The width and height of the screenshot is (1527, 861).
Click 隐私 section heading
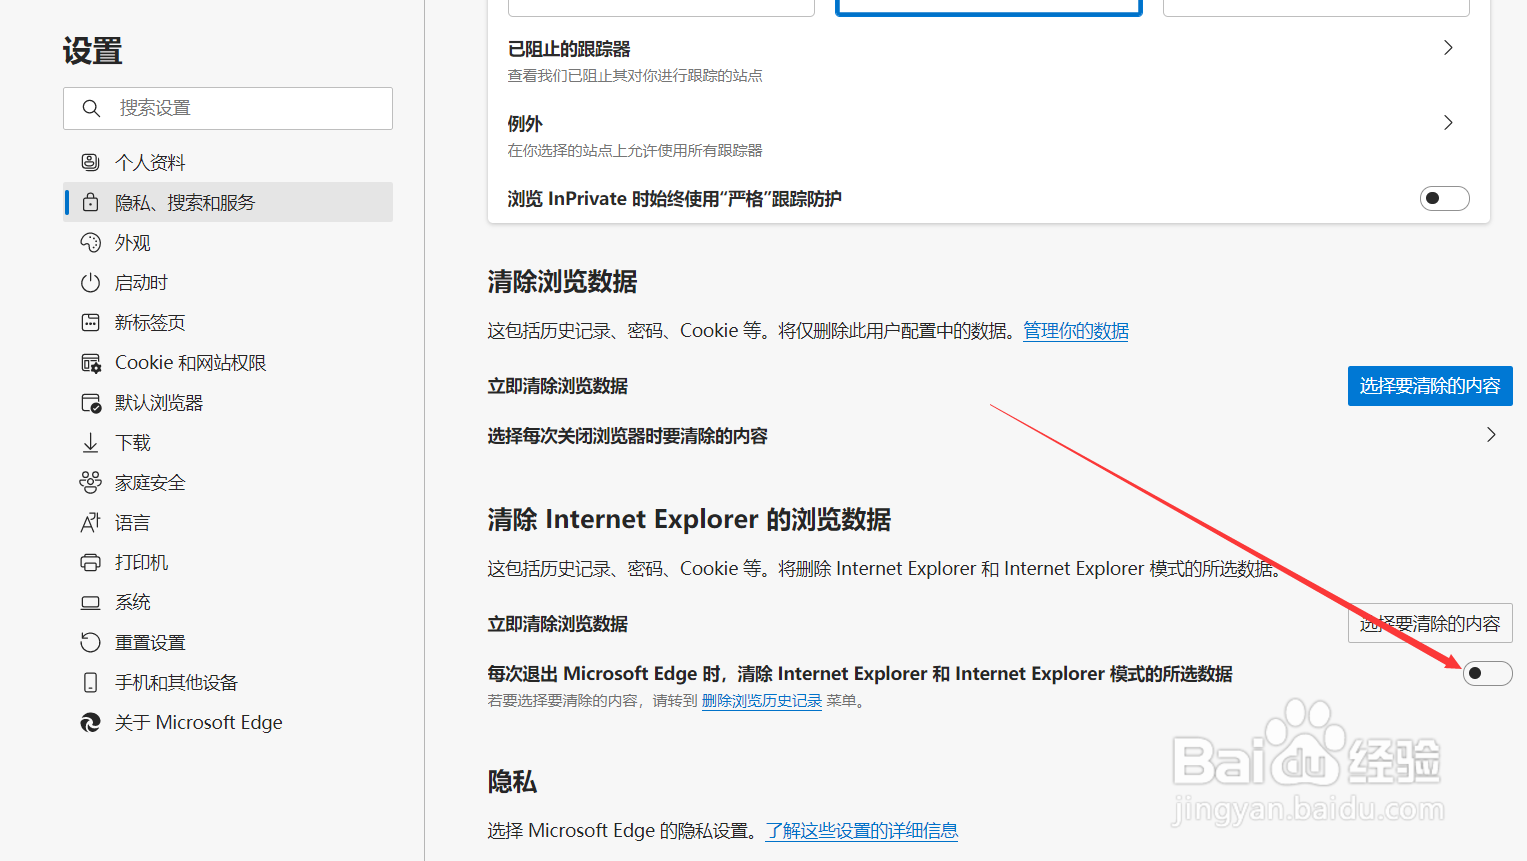(x=512, y=782)
